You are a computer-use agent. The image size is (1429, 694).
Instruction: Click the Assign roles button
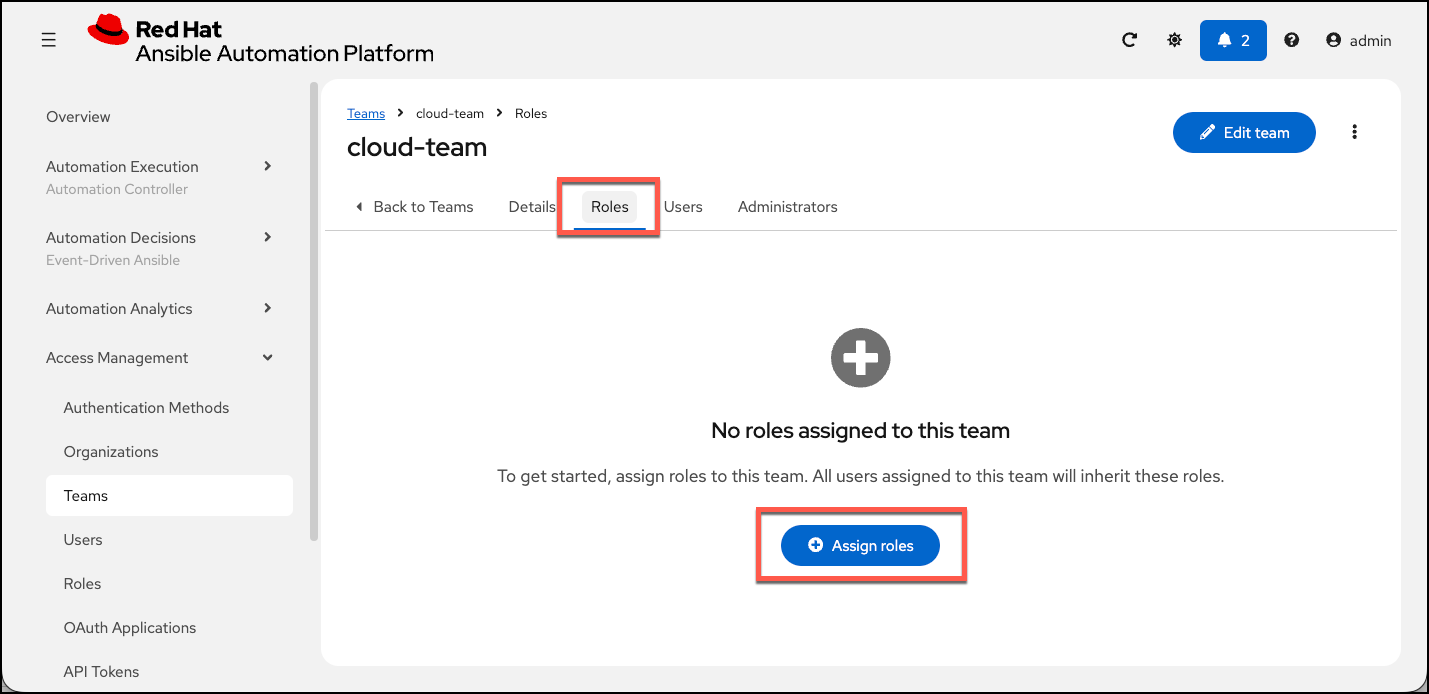860,545
